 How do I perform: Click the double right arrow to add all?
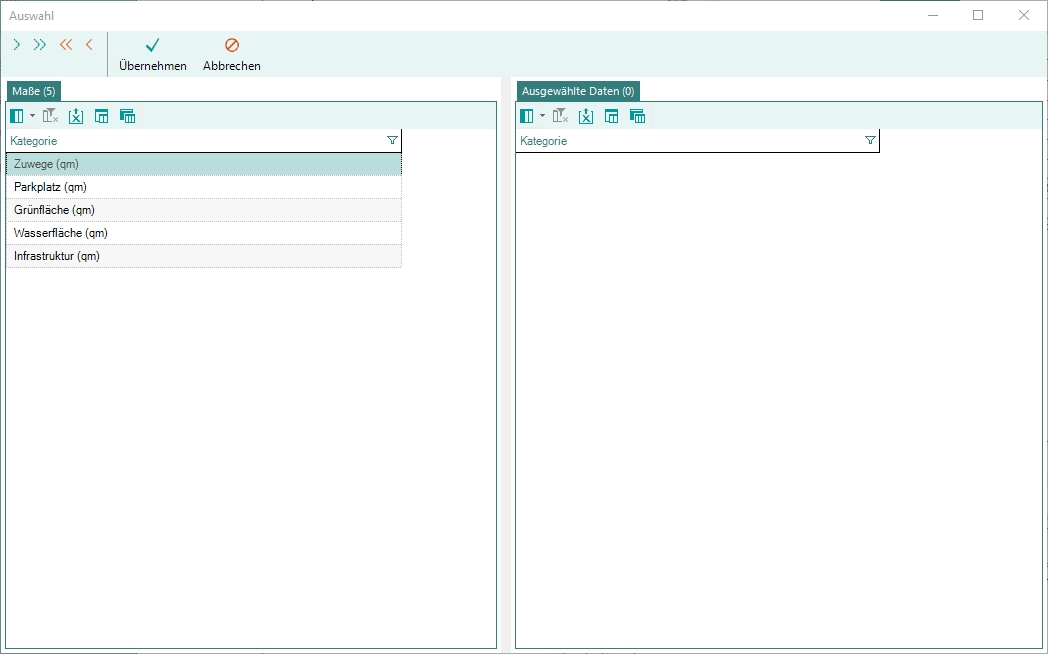tap(40, 45)
